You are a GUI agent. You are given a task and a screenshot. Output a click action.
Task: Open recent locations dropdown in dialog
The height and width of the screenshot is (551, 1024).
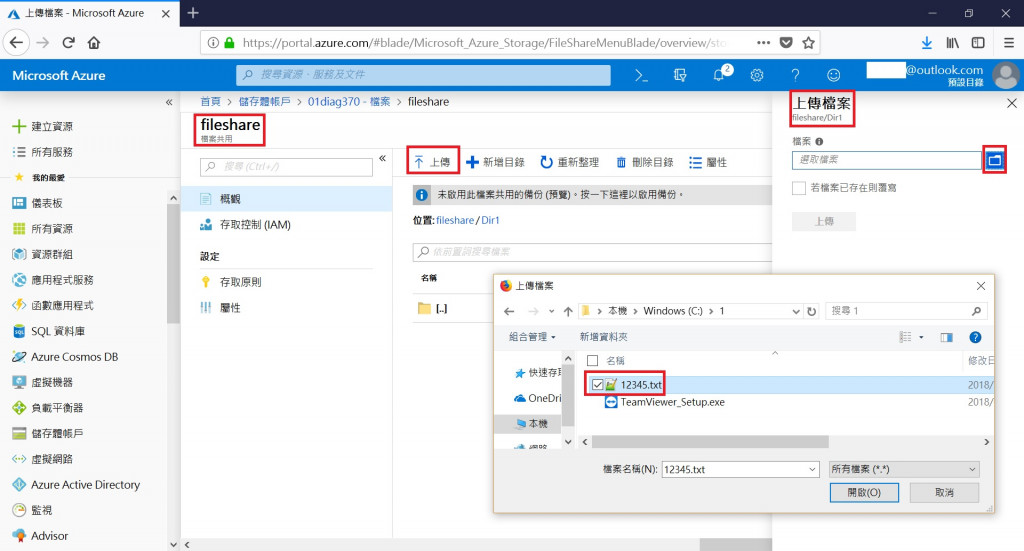pyautogui.click(x=551, y=311)
